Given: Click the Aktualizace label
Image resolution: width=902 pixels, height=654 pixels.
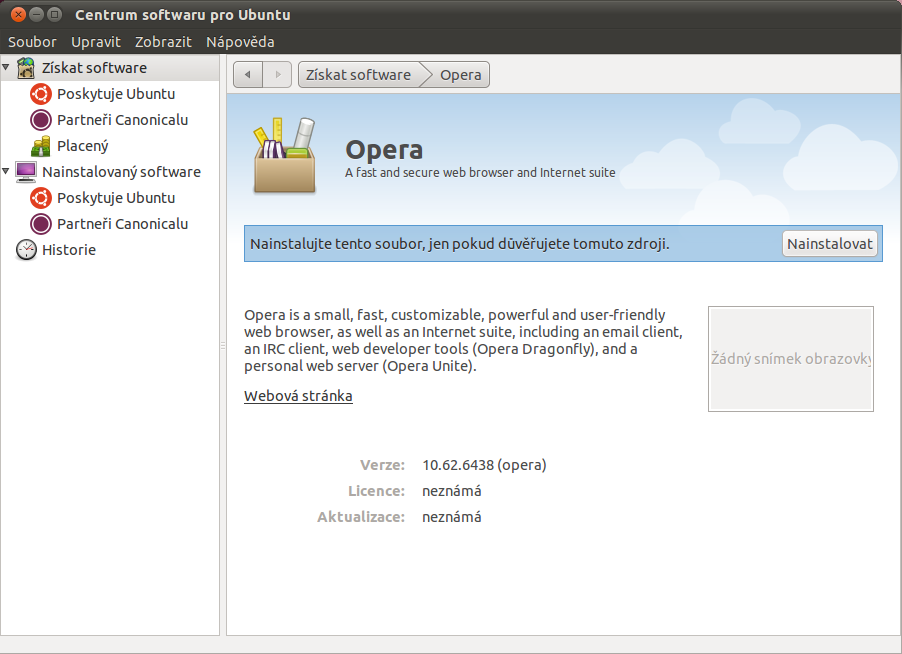Looking at the screenshot, I should click(361, 517).
